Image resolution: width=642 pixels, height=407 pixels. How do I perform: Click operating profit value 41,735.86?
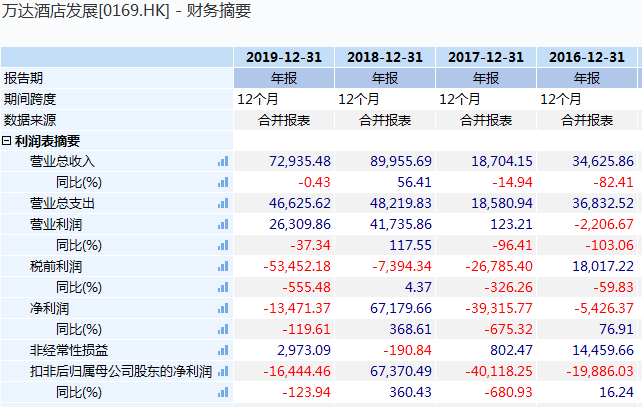[401, 224]
